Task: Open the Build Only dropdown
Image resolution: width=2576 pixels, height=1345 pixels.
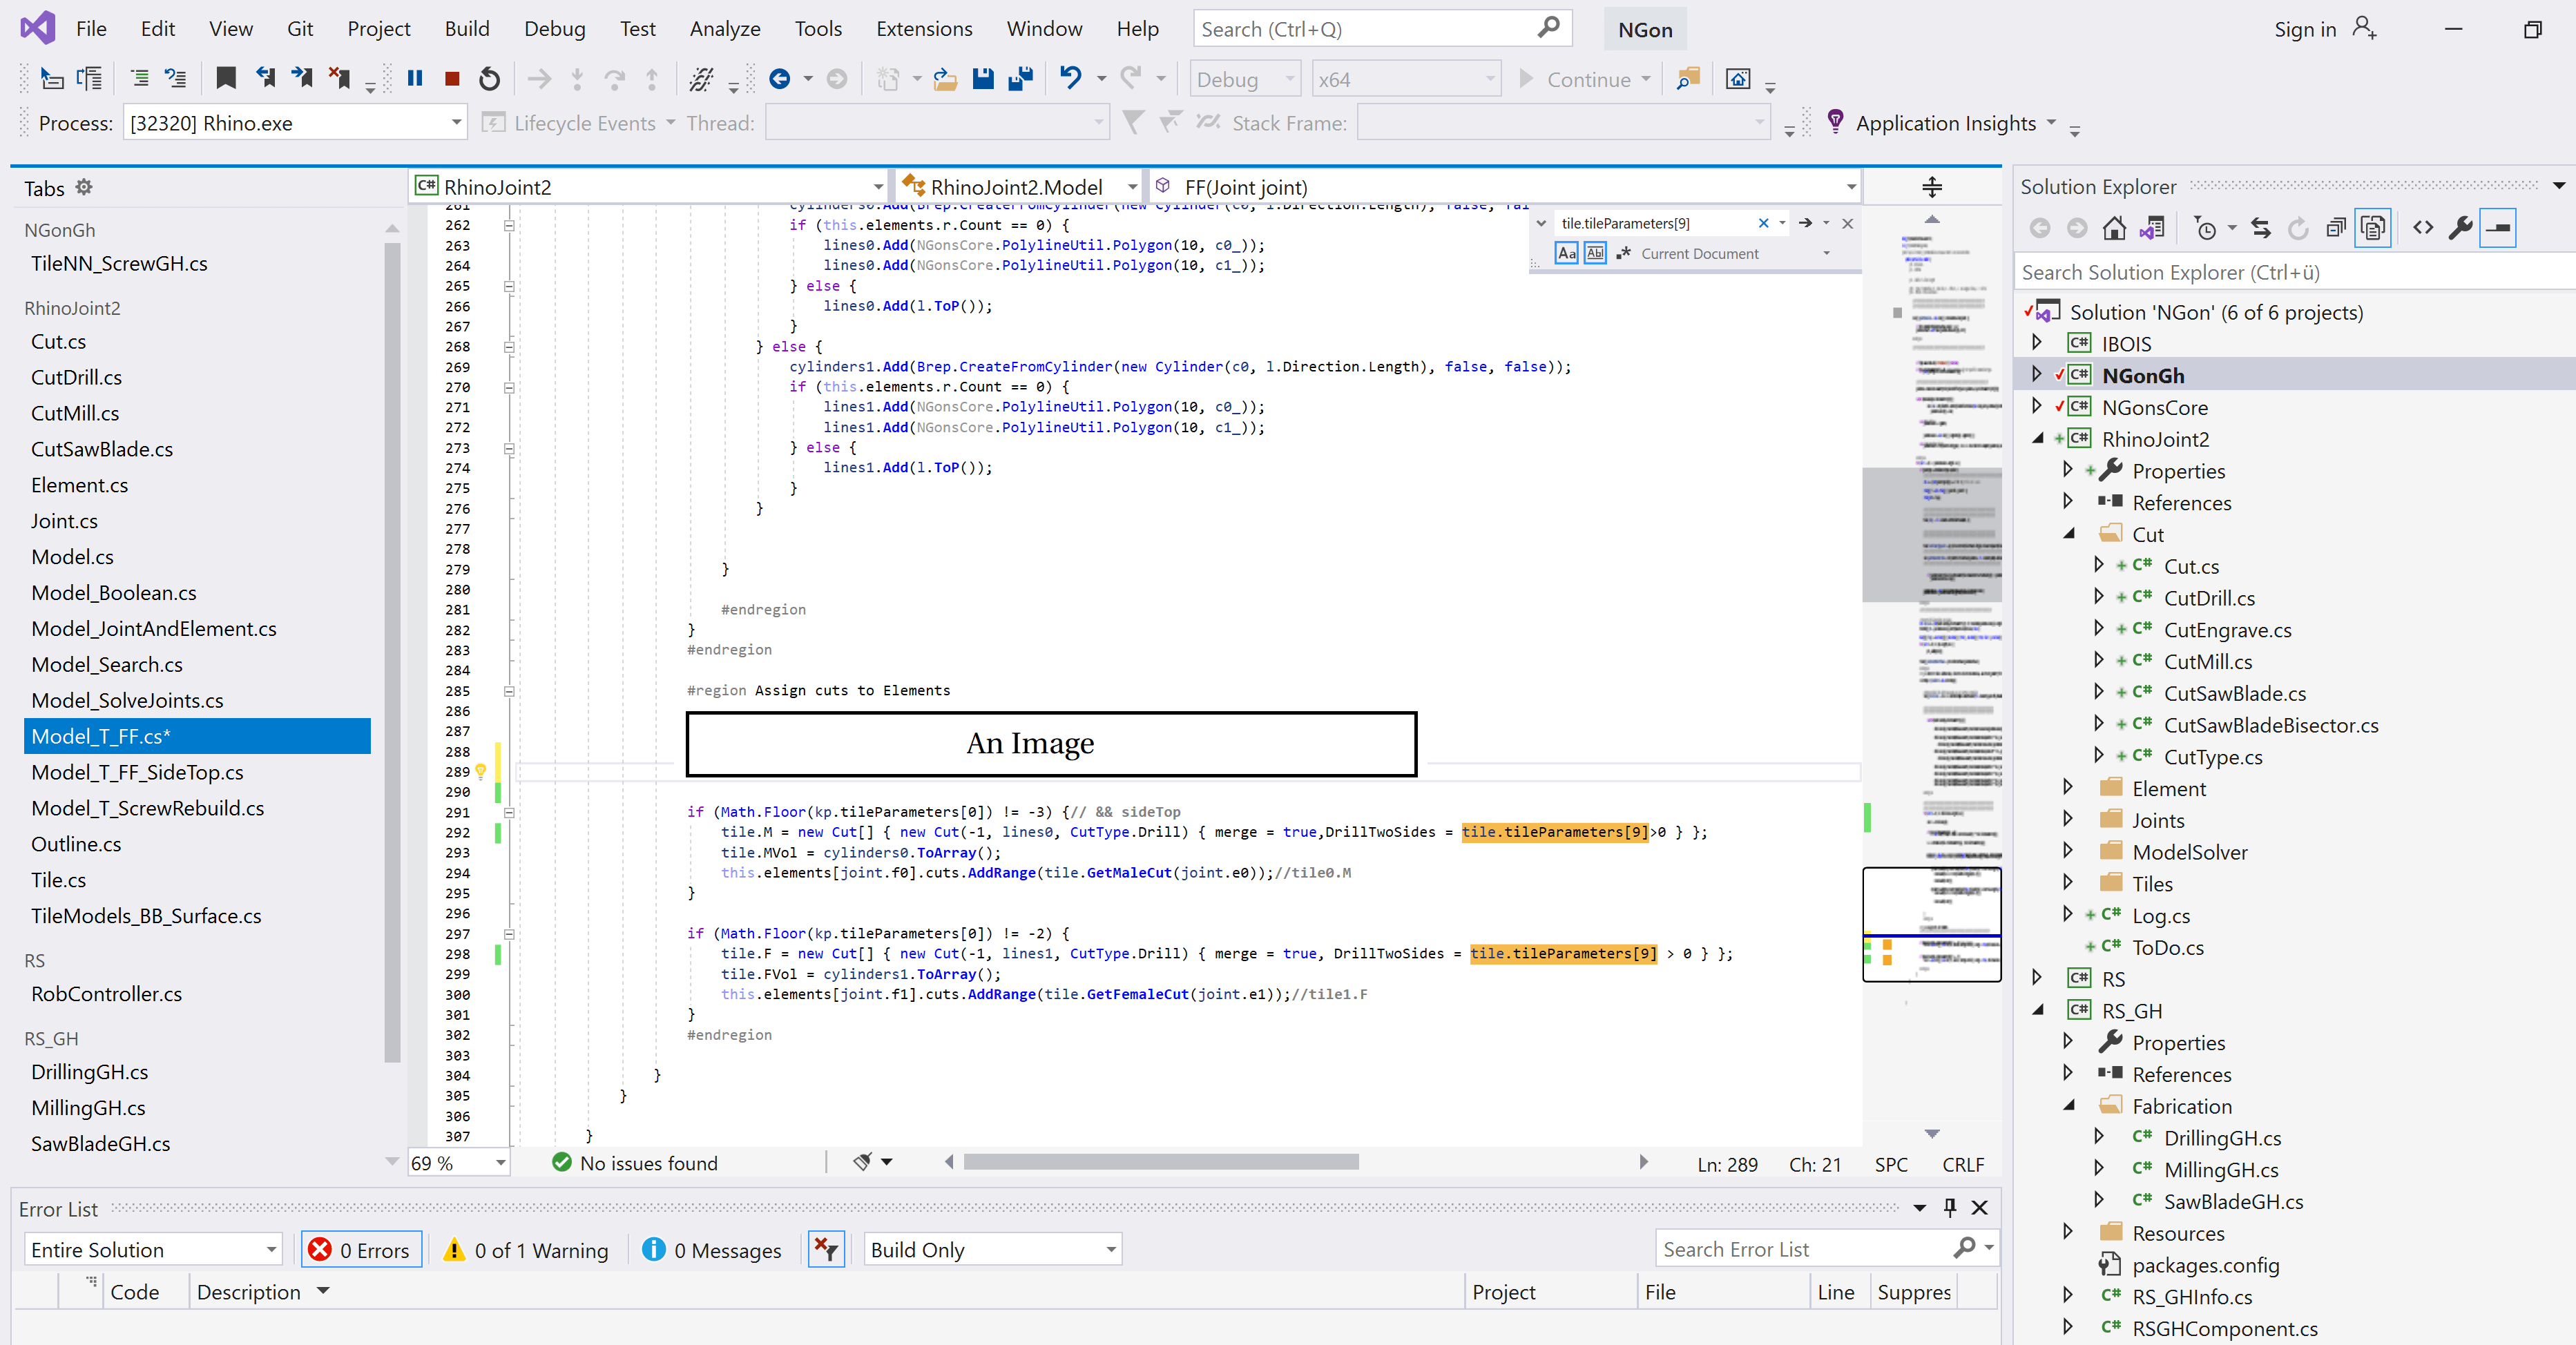Action: 1110,1250
